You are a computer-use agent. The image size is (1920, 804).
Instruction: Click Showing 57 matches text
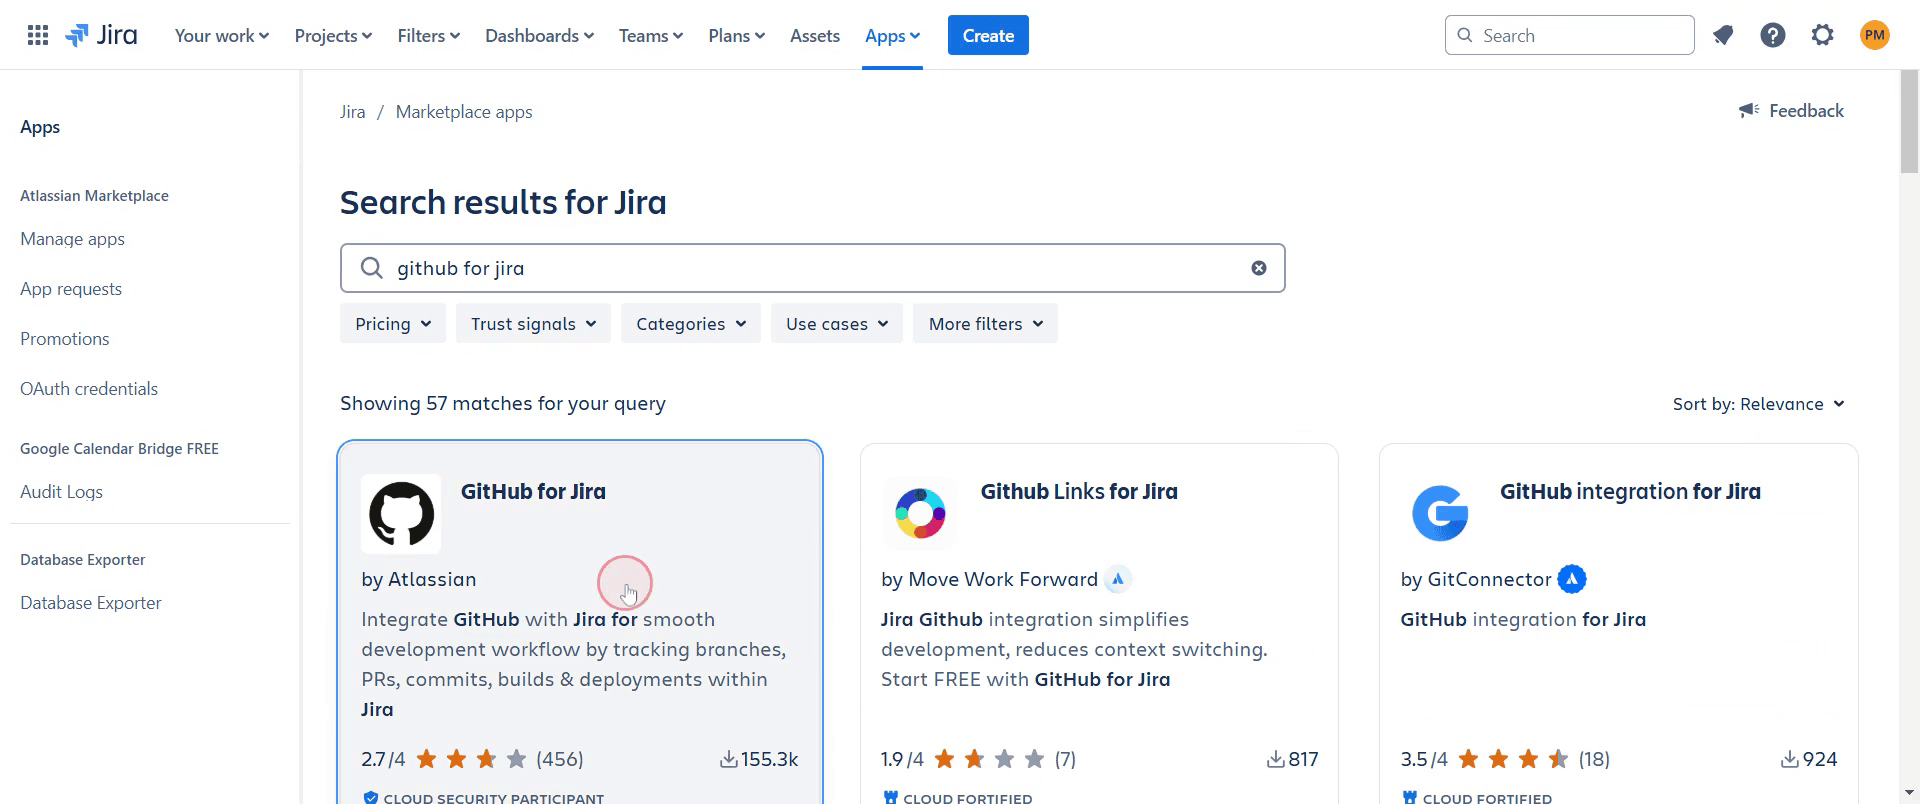click(503, 403)
